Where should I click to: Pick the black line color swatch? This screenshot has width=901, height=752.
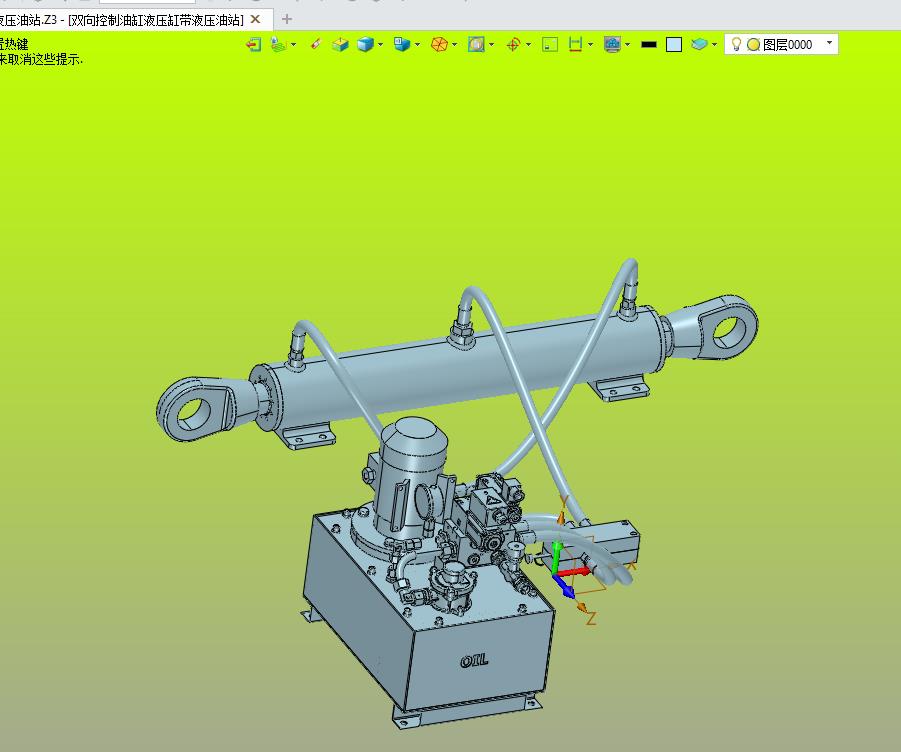649,45
